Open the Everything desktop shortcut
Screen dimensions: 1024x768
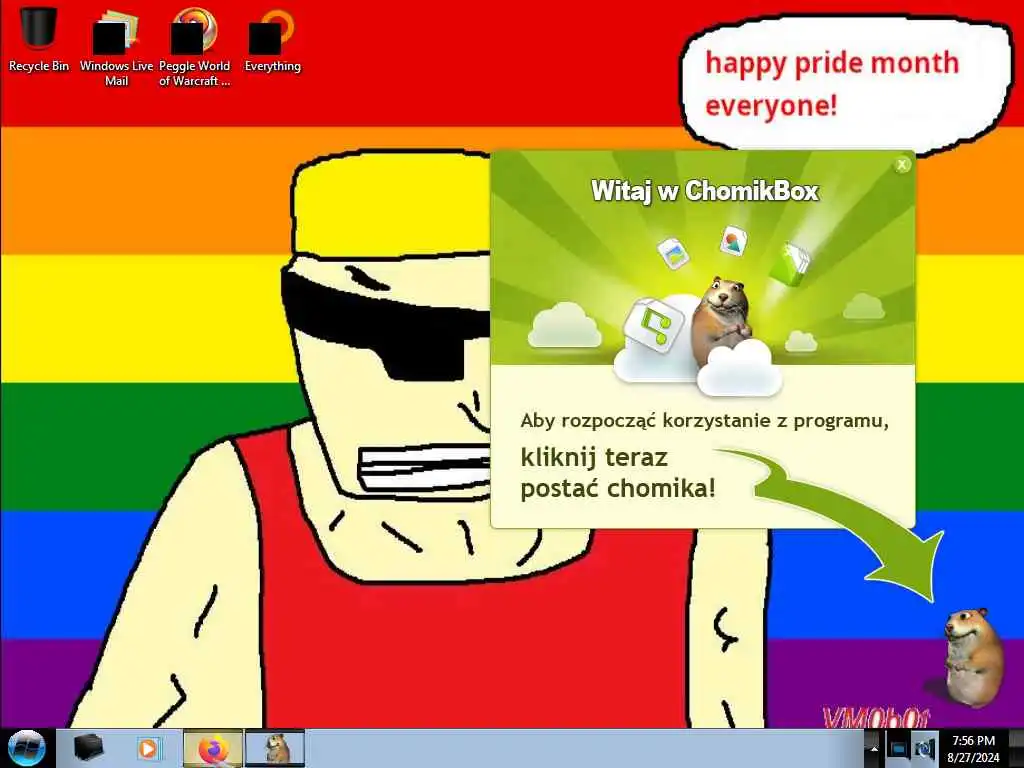click(x=272, y=39)
